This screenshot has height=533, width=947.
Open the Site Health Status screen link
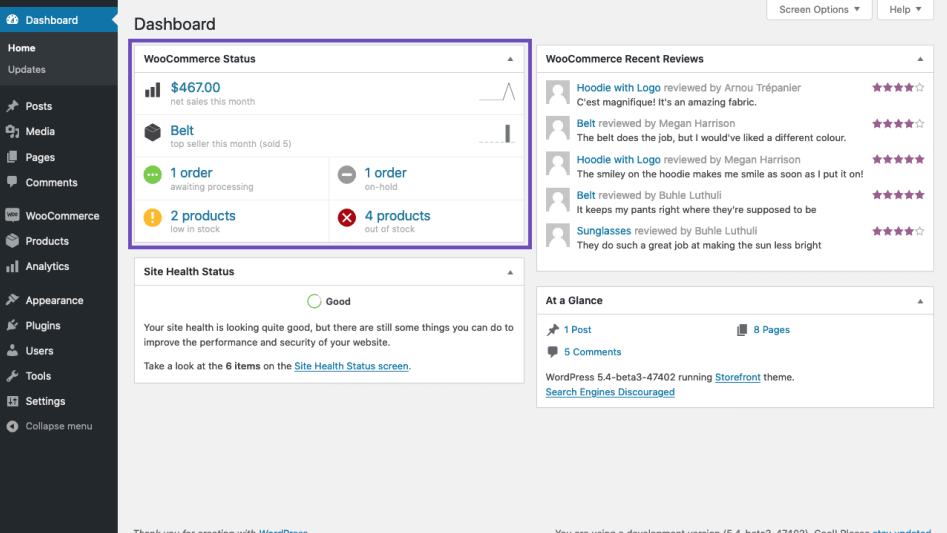coord(351,366)
